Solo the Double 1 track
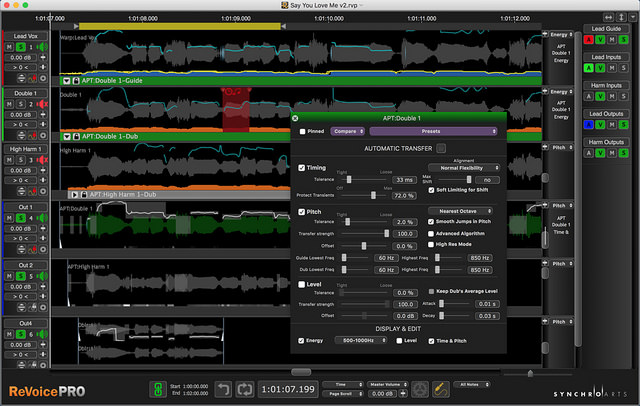The width and height of the screenshot is (640, 406). (20, 104)
